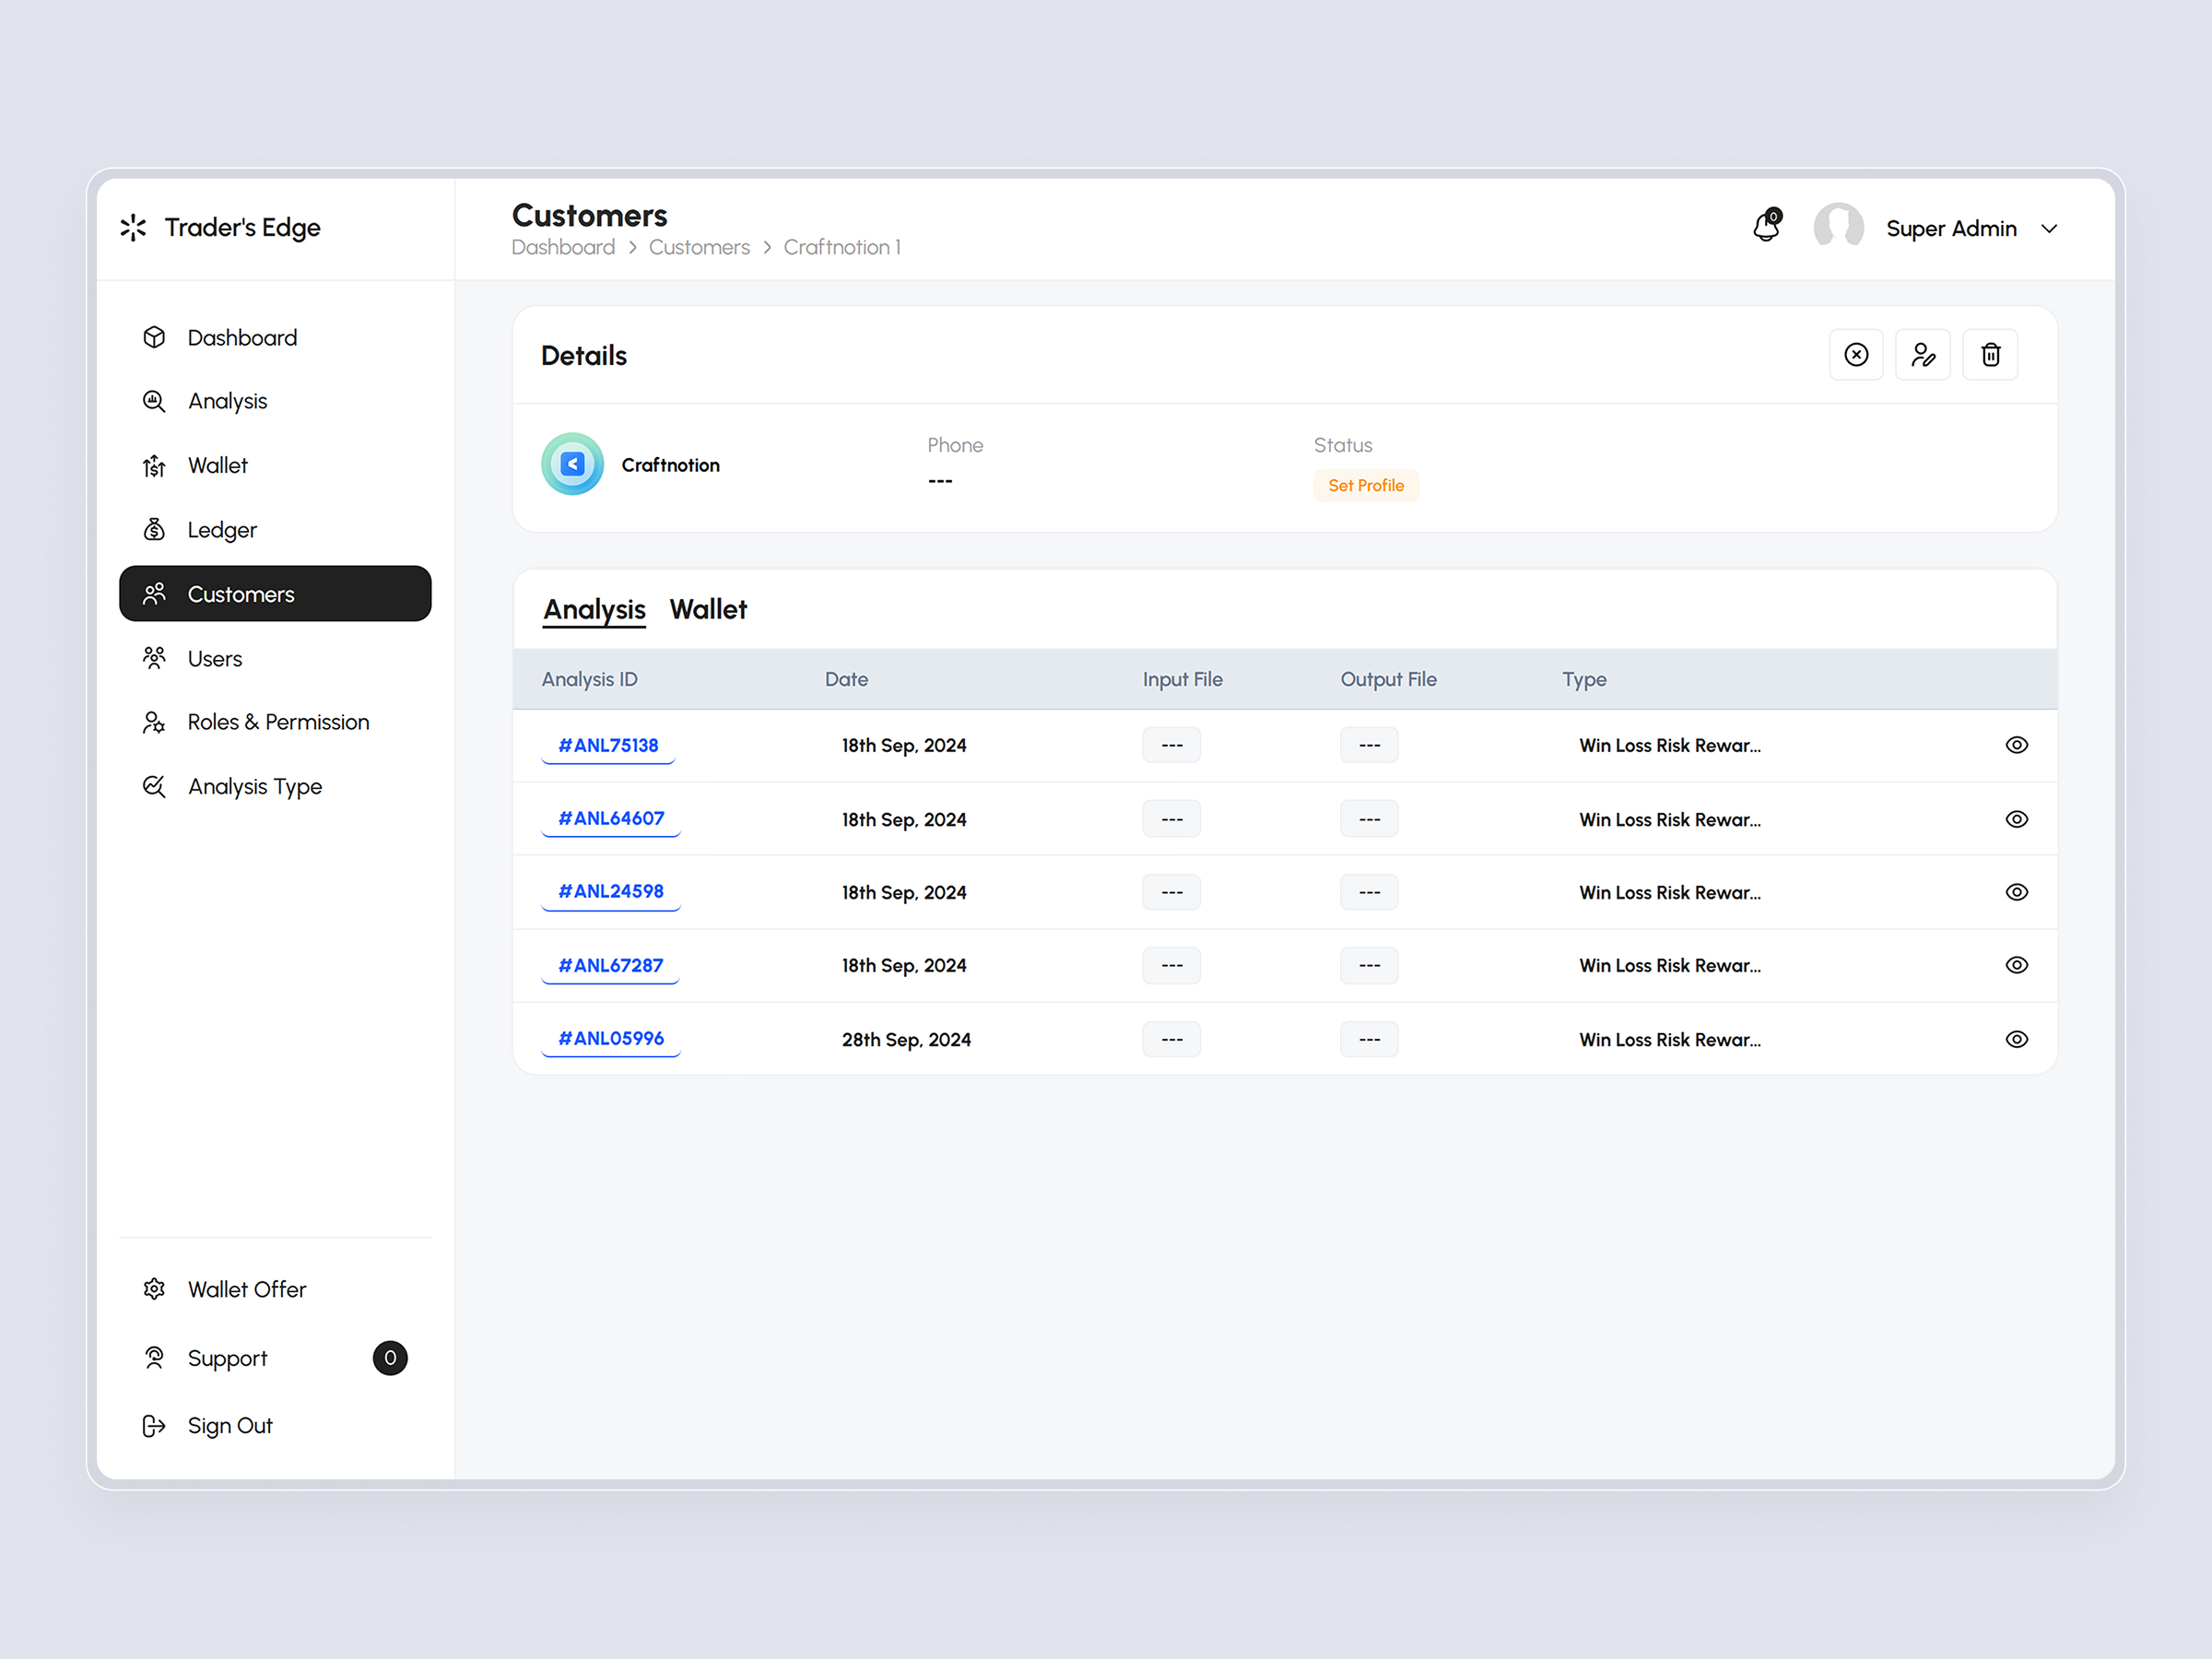Image resolution: width=2212 pixels, height=1659 pixels.
Task: Open the Input File placeholder for #ANL67287
Action: click(x=1171, y=965)
